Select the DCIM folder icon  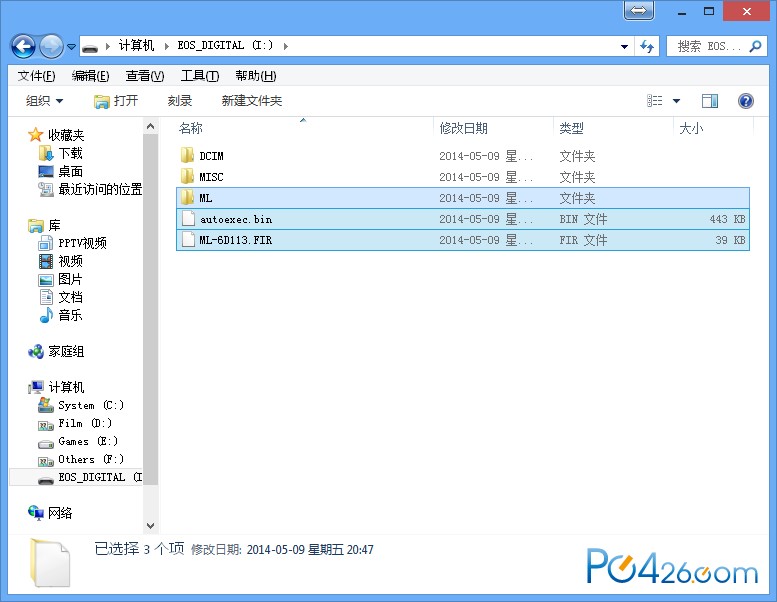click(187, 155)
